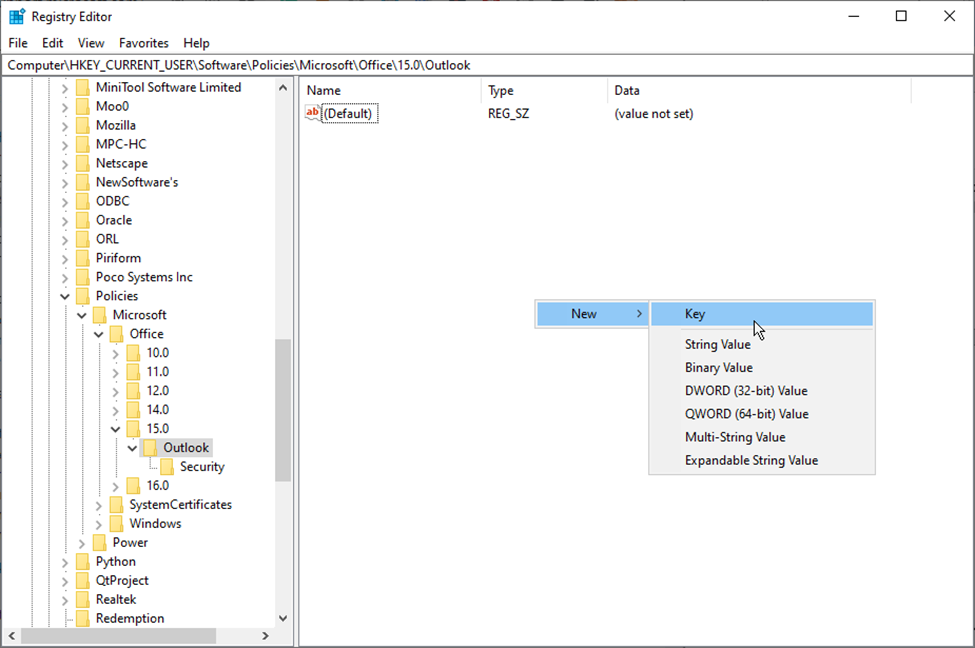
Task: Click the Realtek folder icon
Action: point(83,599)
